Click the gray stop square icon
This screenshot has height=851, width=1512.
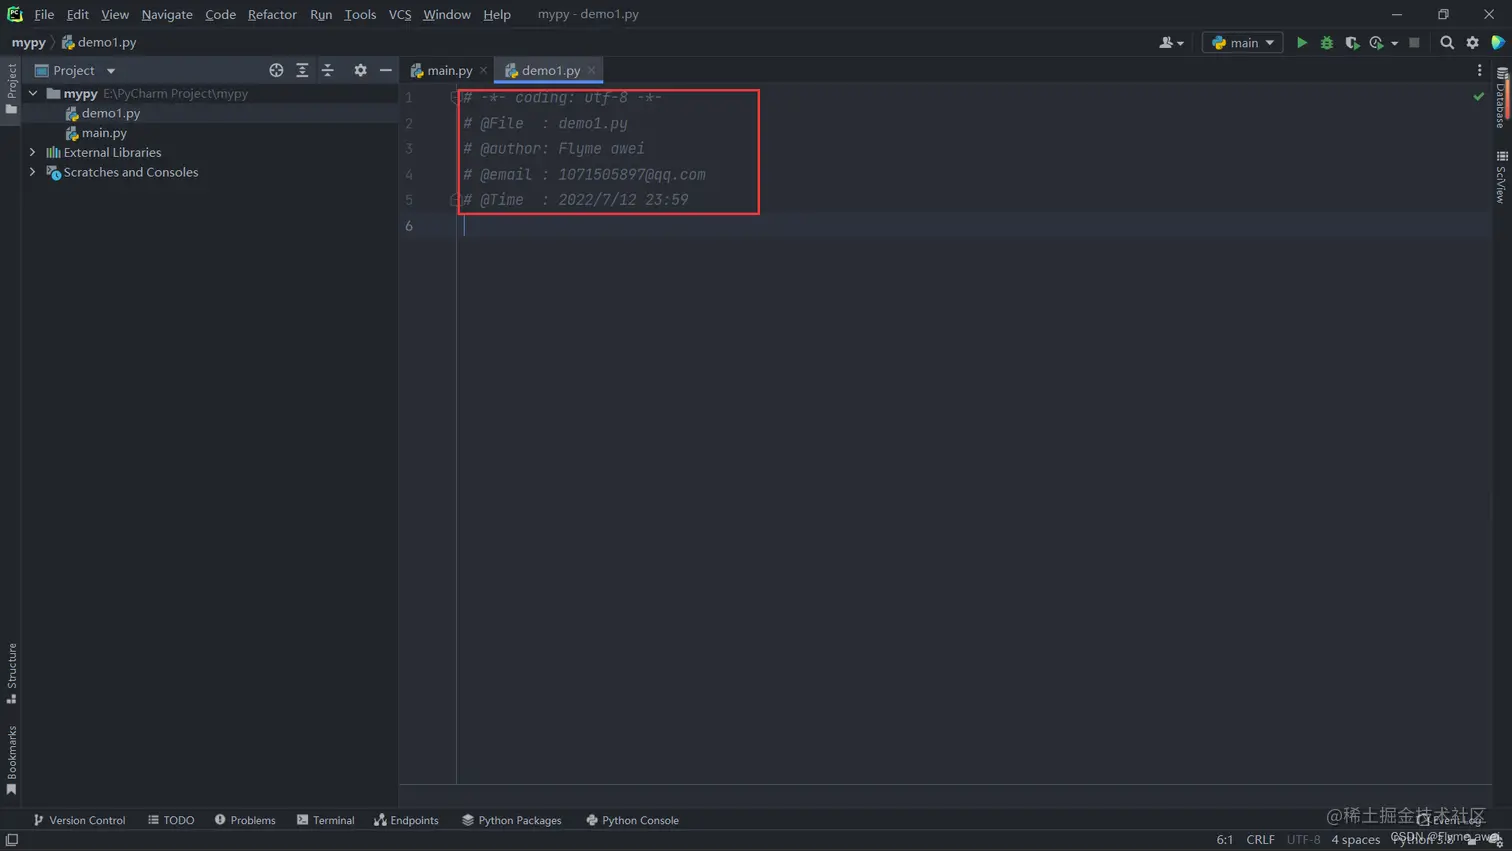coord(1414,43)
